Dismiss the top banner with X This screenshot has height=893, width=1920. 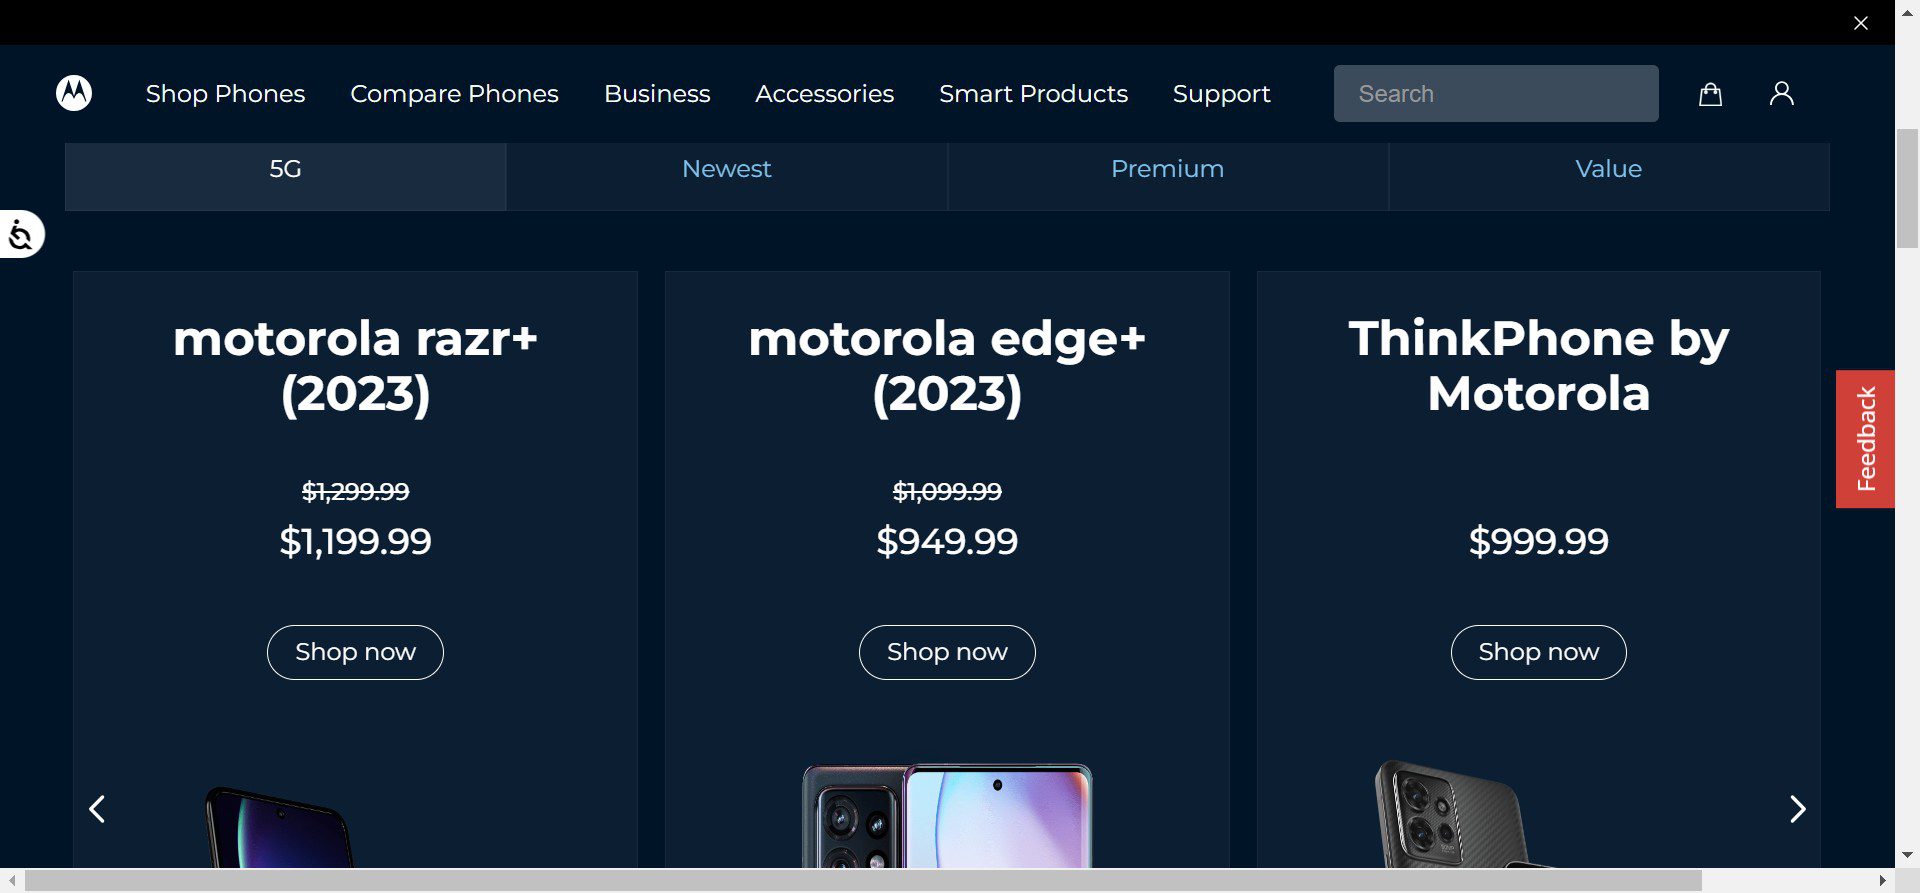click(x=1860, y=23)
